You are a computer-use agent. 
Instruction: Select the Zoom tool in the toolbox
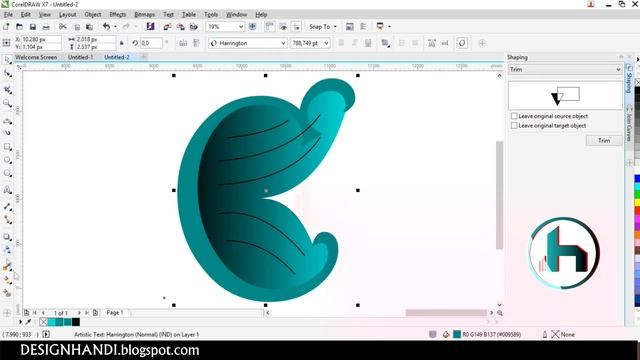pos(7,103)
